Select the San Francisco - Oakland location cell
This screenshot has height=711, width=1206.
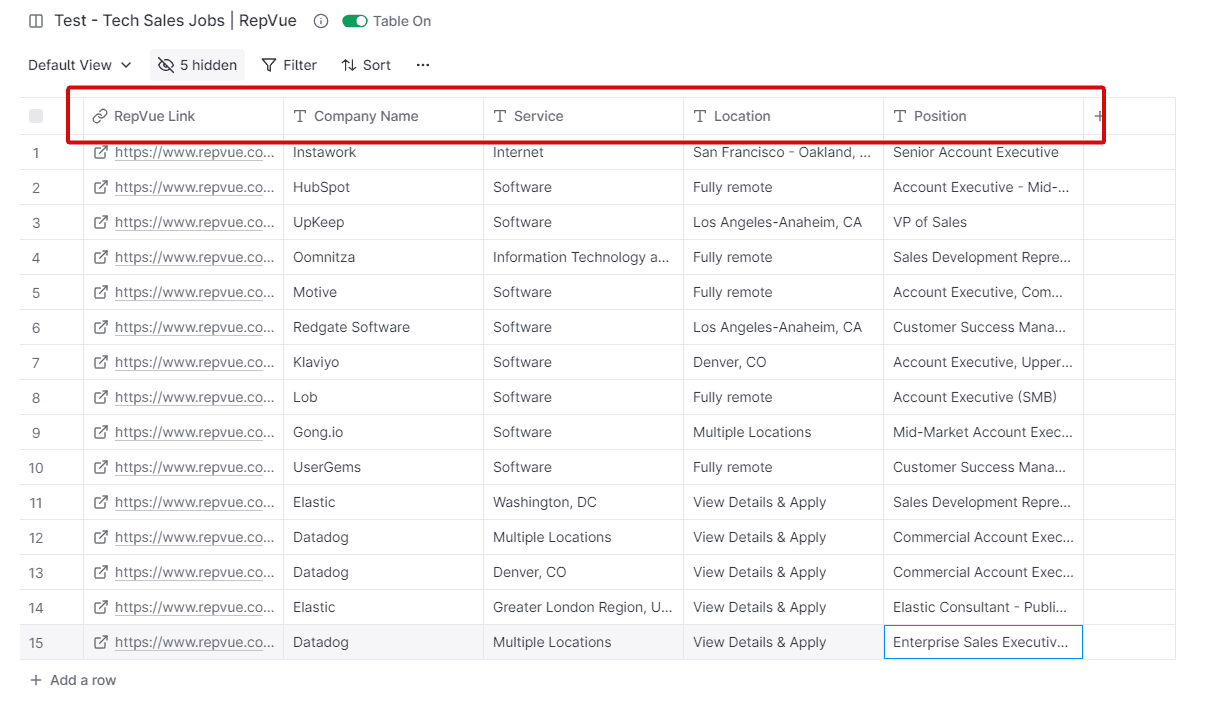(x=784, y=152)
